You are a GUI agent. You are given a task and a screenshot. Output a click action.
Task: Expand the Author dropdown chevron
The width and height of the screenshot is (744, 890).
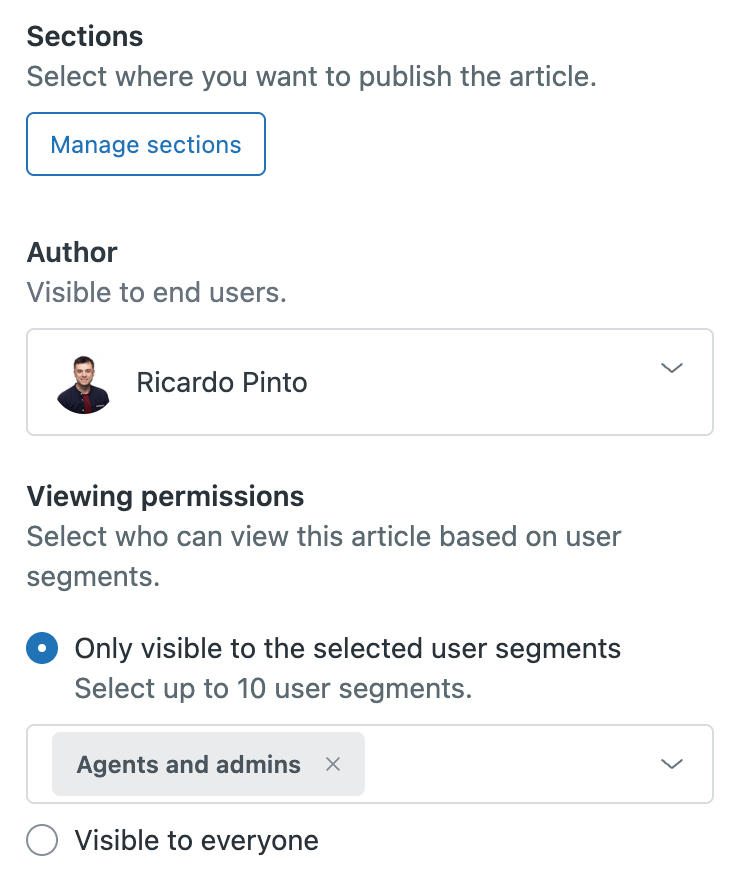[672, 369]
